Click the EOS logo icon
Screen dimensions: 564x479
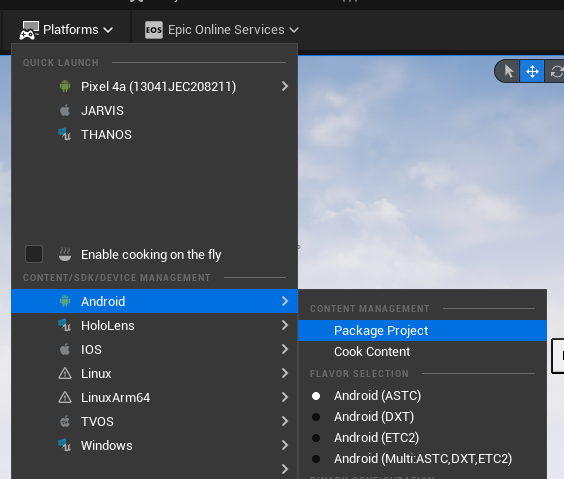[x=154, y=30]
